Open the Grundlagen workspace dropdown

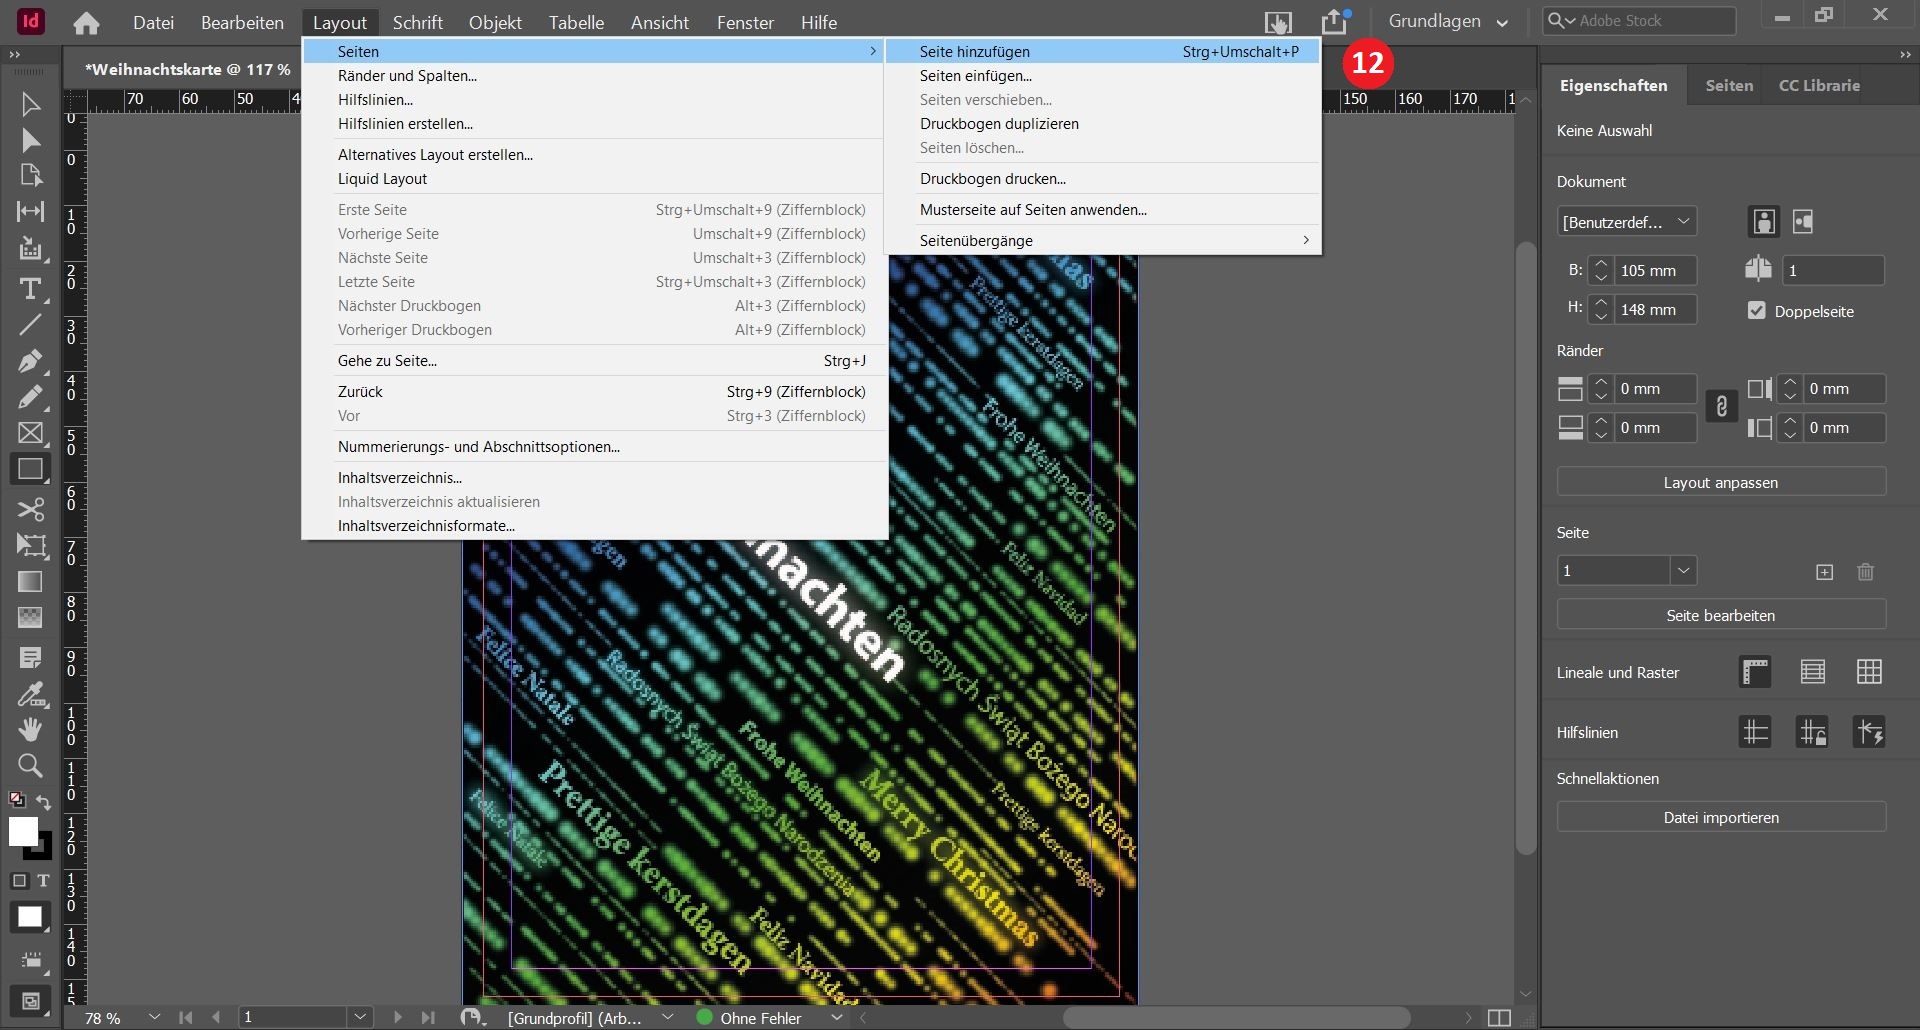[x=1448, y=21]
